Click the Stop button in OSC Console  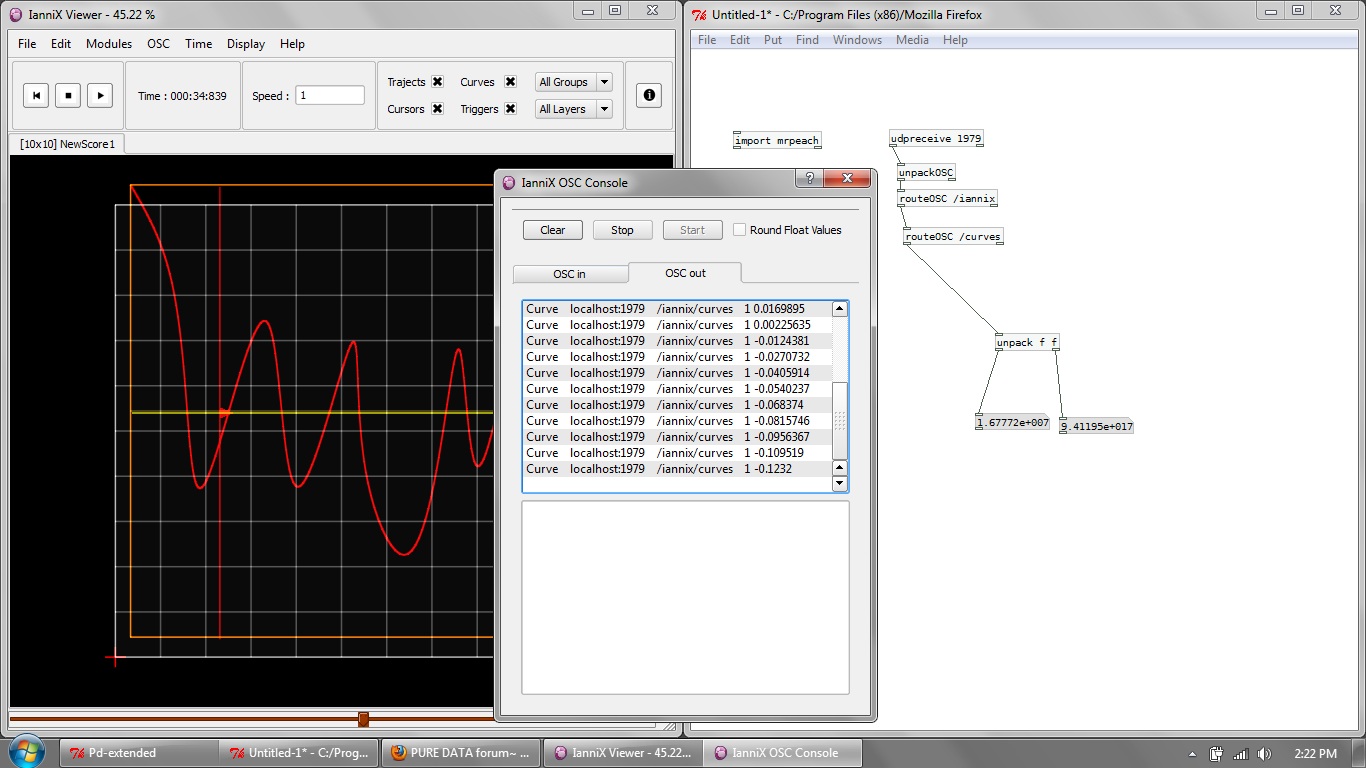[x=622, y=230]
